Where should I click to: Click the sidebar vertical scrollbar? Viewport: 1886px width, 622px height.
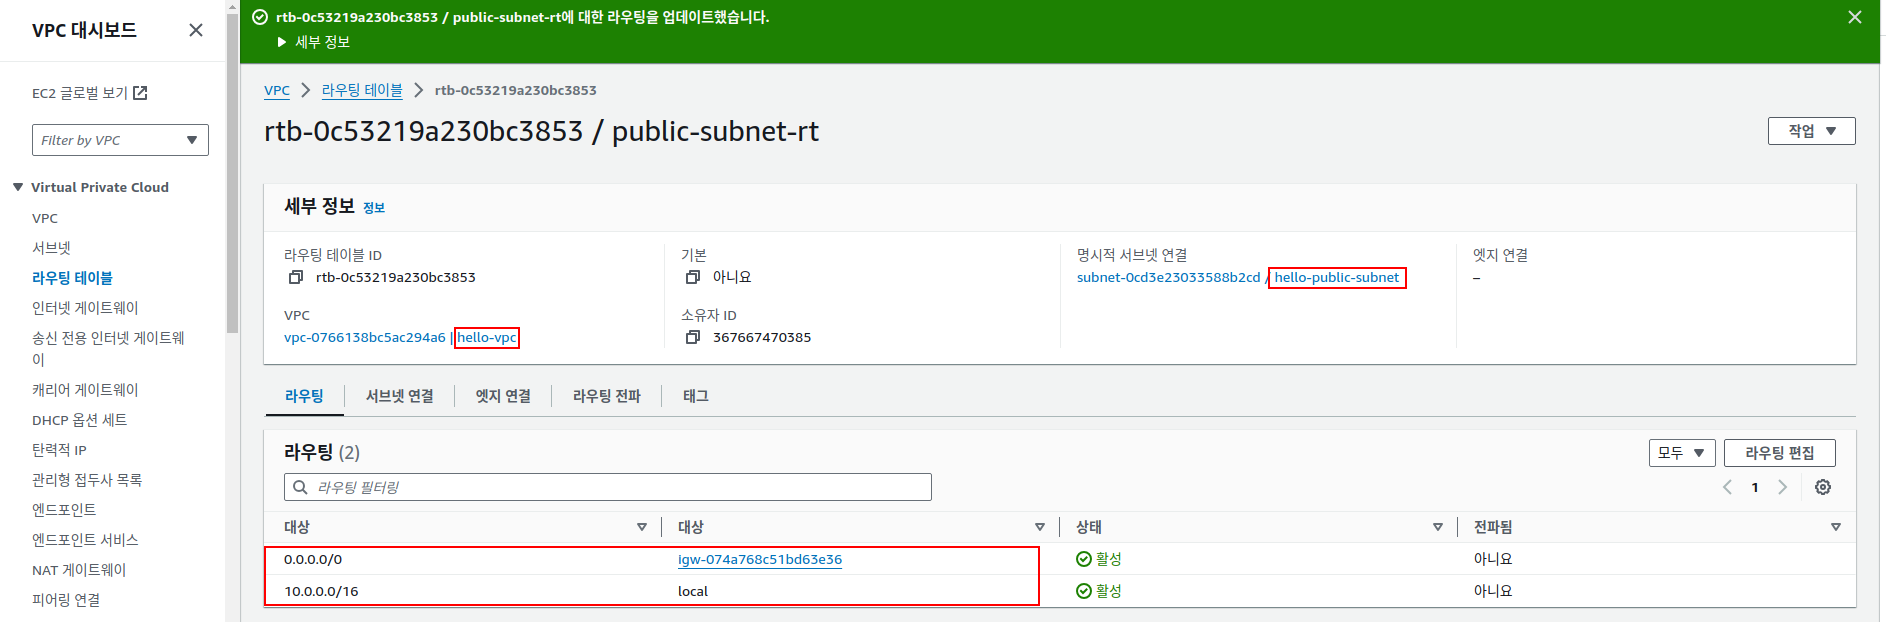pos(232,175)
